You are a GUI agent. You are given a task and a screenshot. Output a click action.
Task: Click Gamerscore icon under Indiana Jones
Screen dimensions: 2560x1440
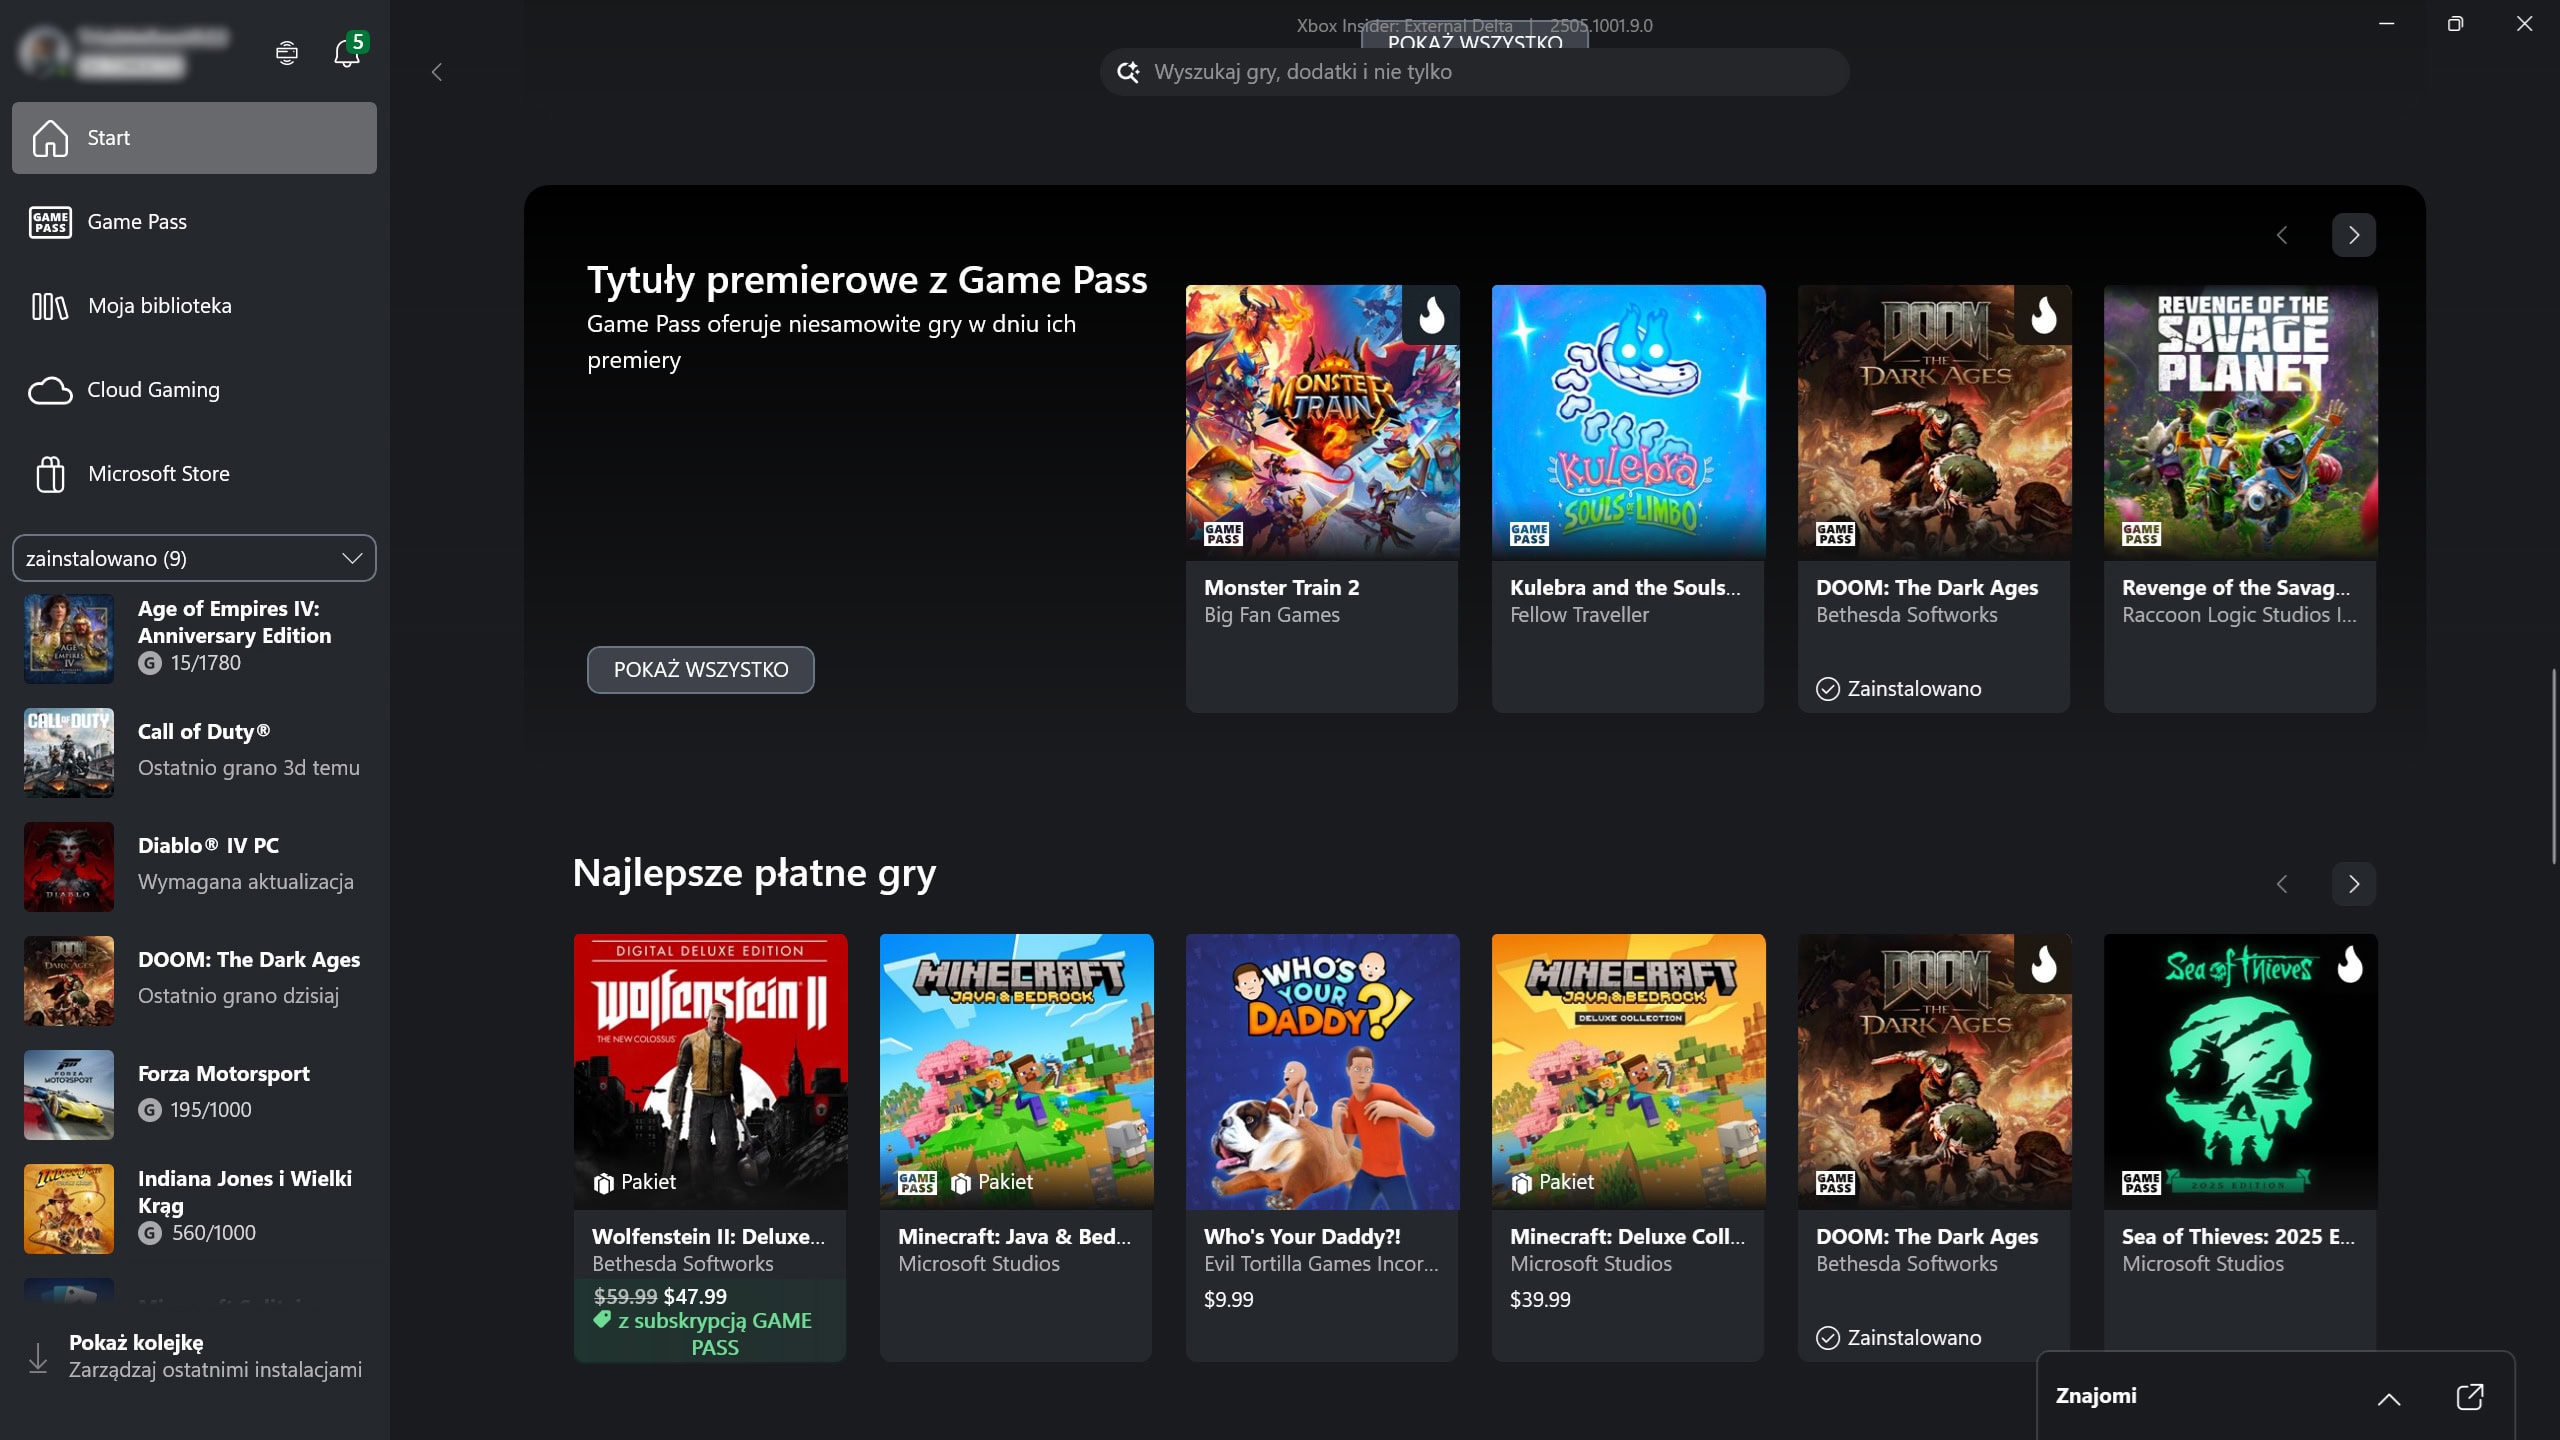point(150,1233)
